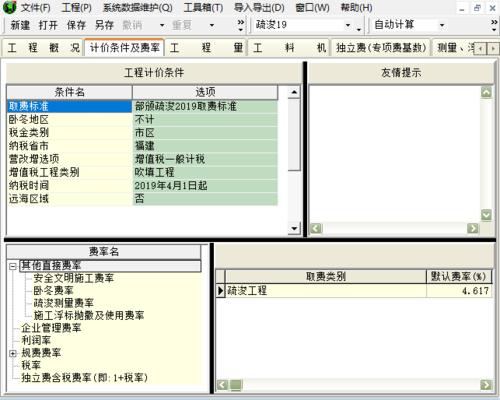Click the 打开 toolbar button
Screen dimensions: 500x400
coord(48,25)
